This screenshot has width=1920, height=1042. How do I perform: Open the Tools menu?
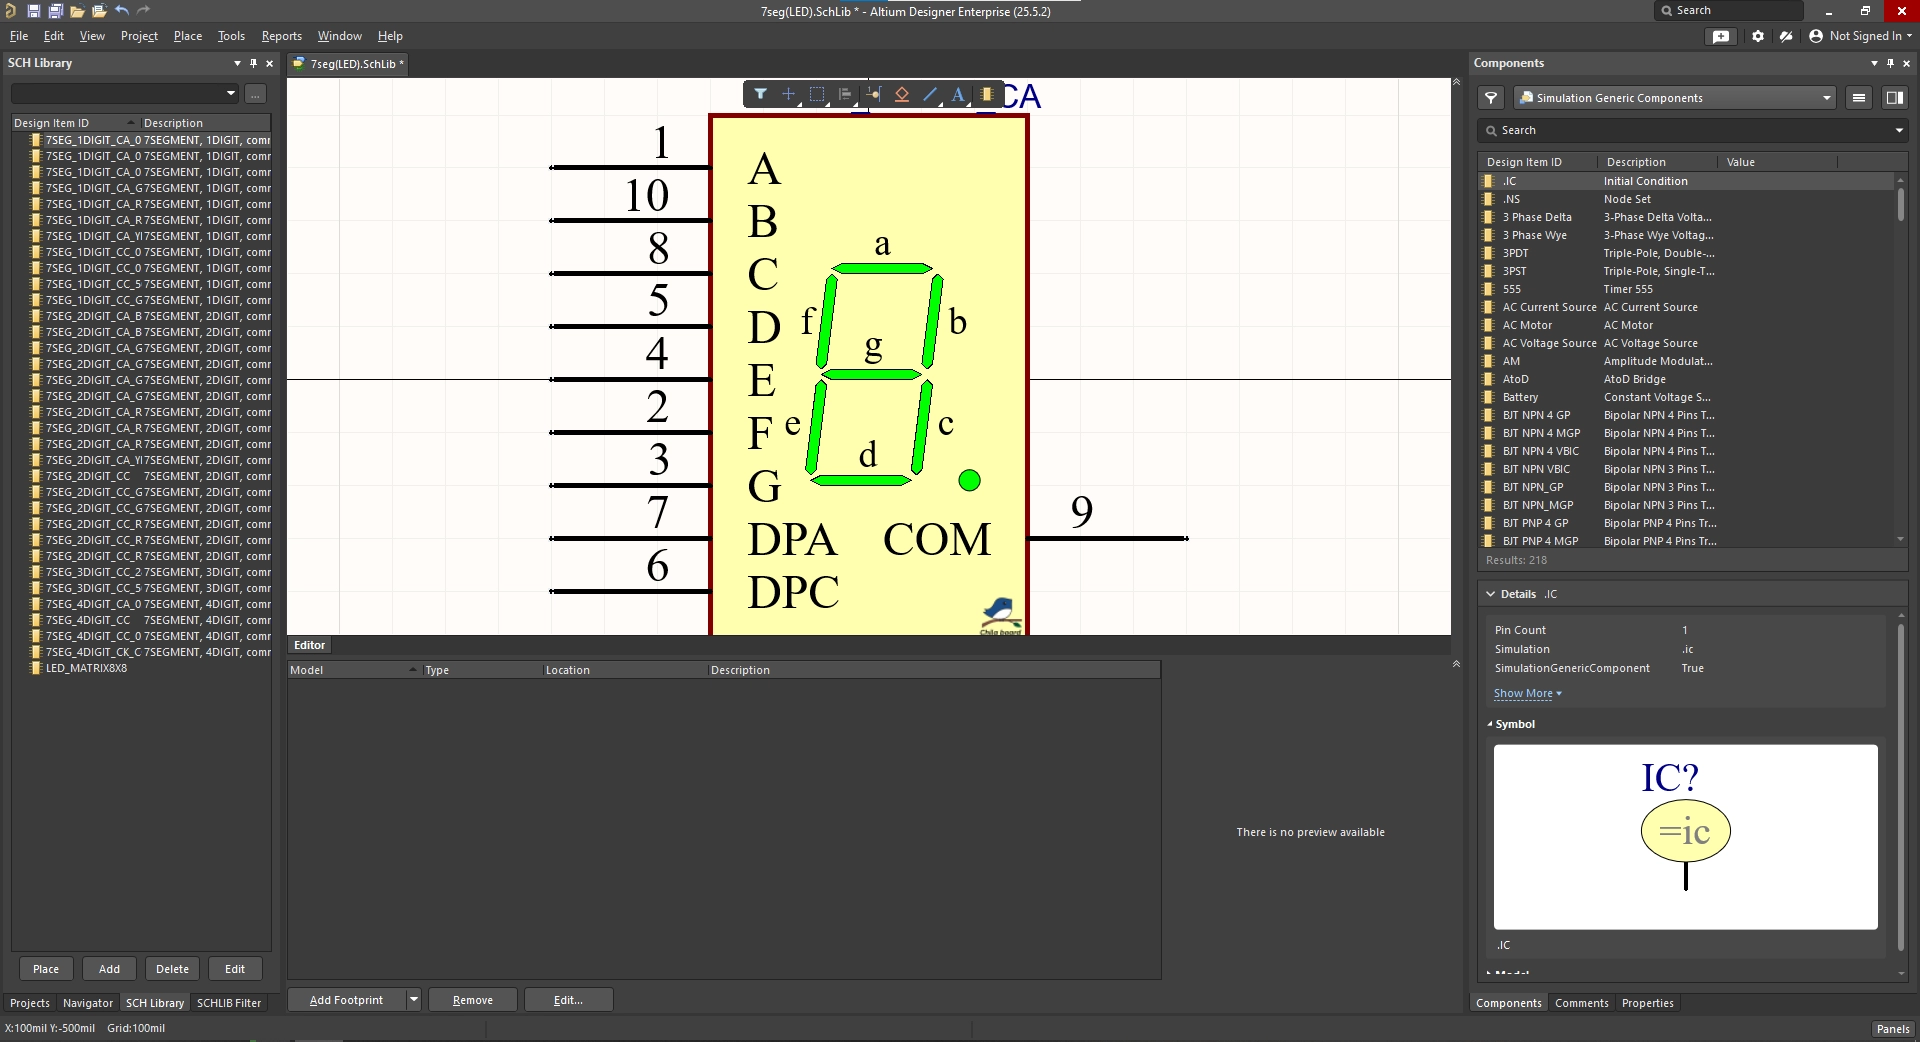231,36
